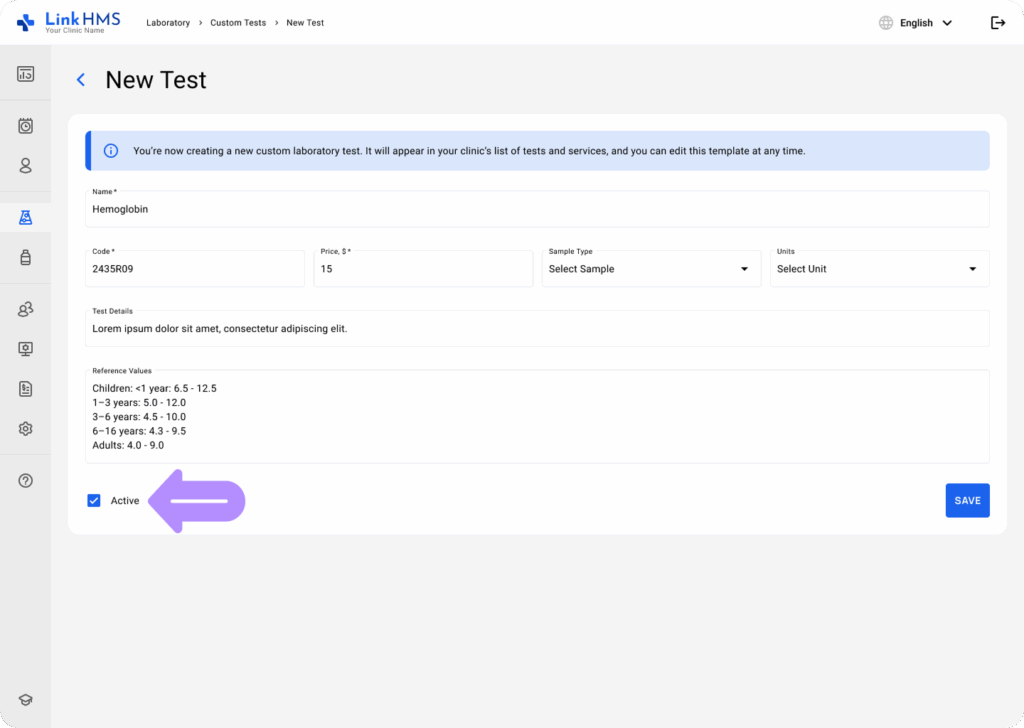Open the settings gear sidebar icon
The height and width of the screenshot is (728, 1024).
(x=25, y=429)
